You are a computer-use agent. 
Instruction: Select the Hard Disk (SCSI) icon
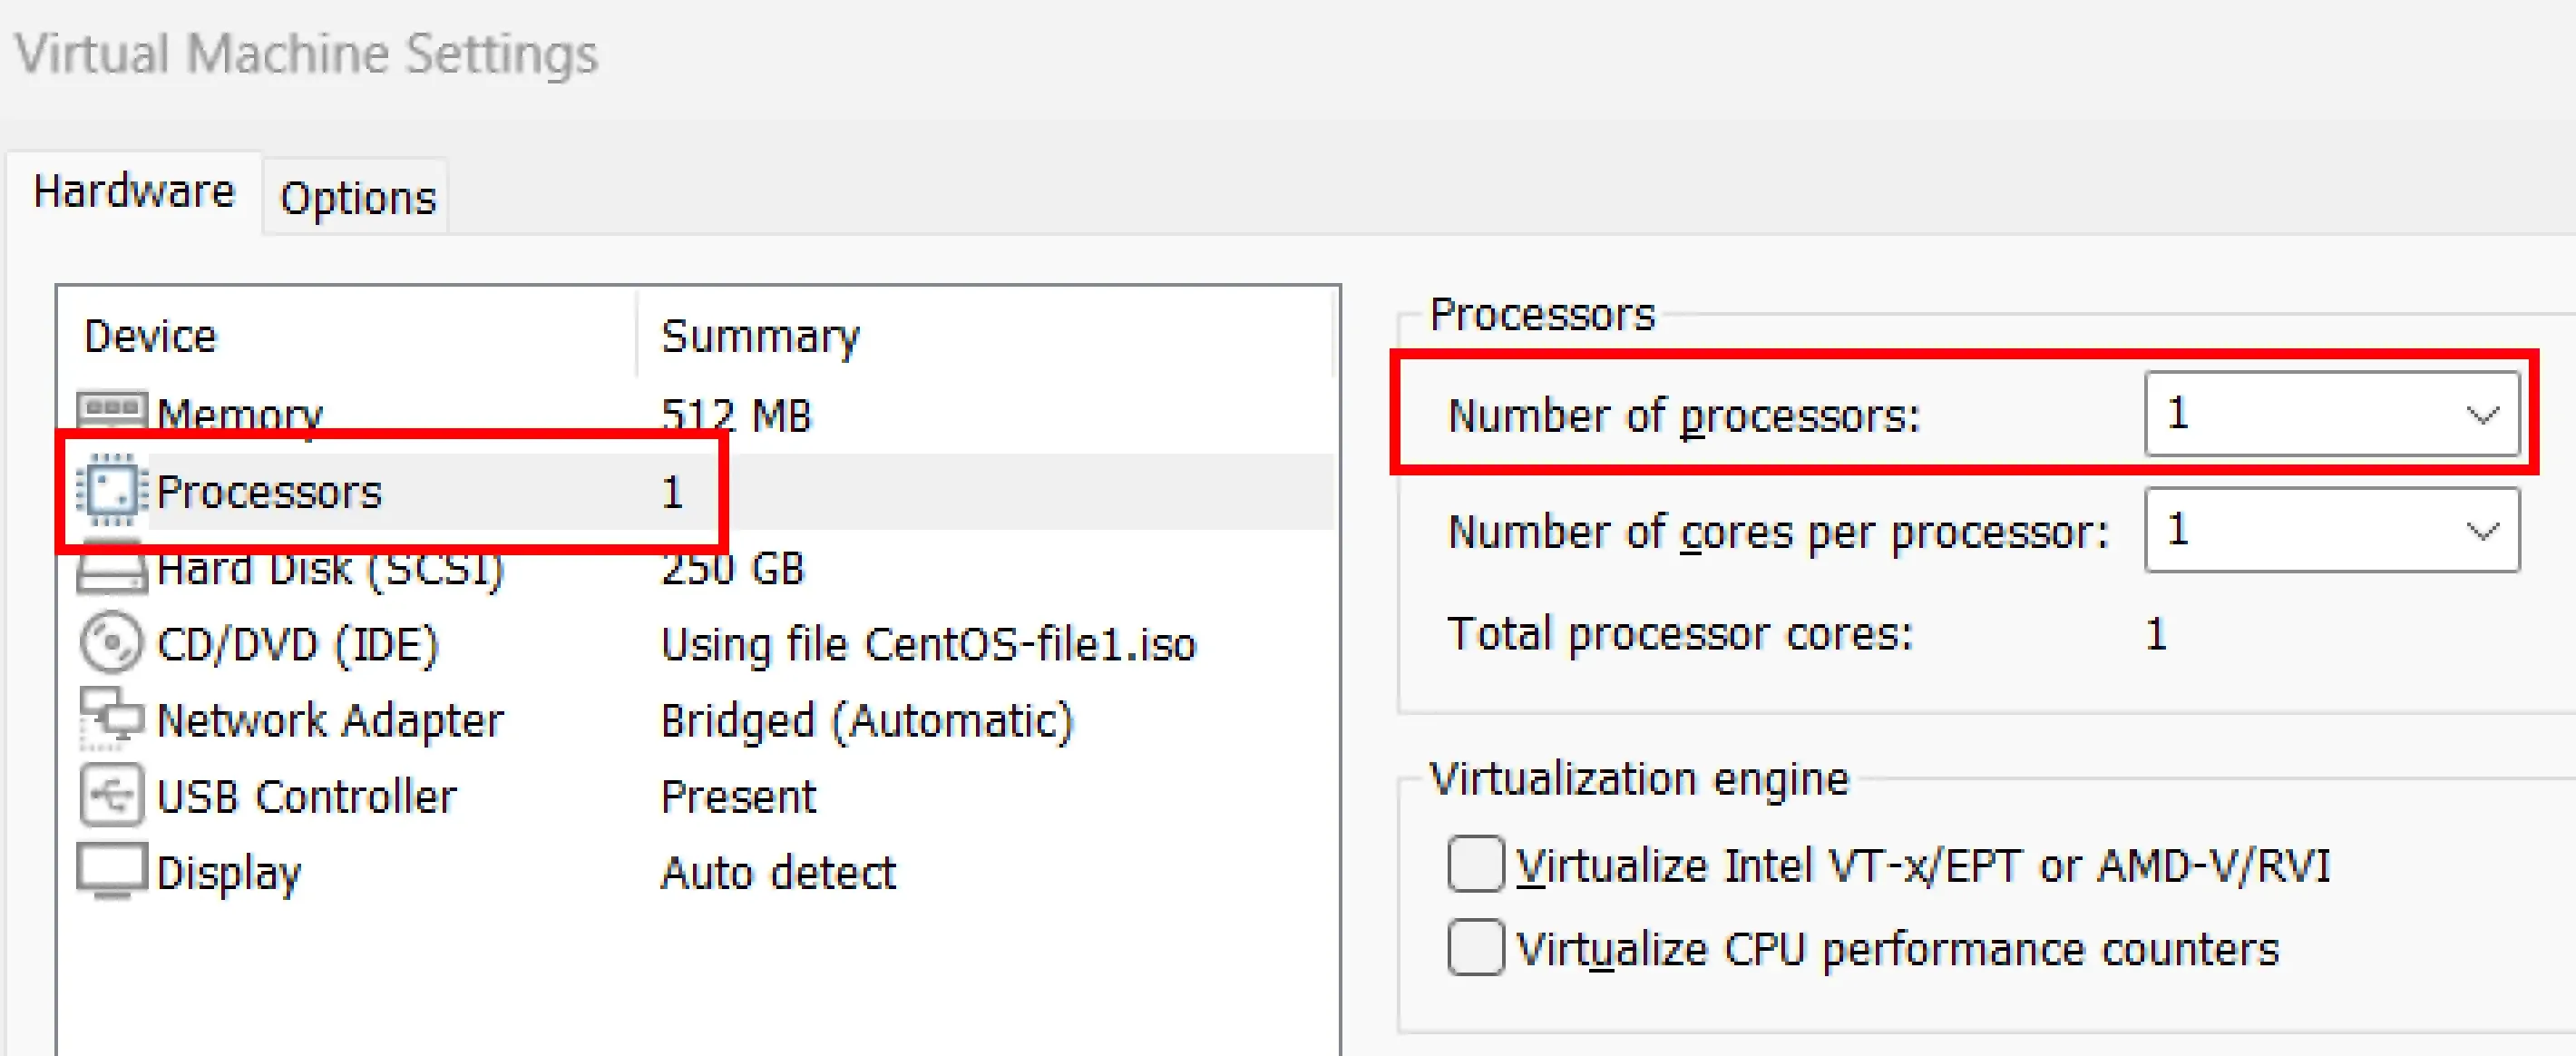coord(112,568)
